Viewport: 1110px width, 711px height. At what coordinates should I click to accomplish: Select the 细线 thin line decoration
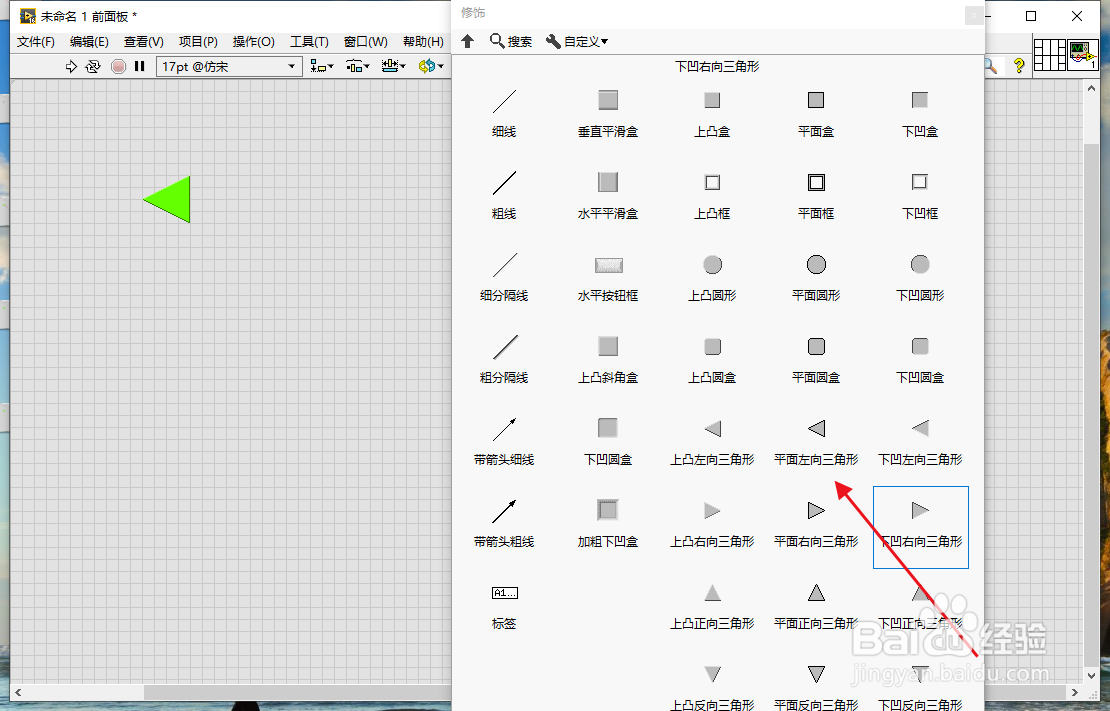tap(504, 112)
